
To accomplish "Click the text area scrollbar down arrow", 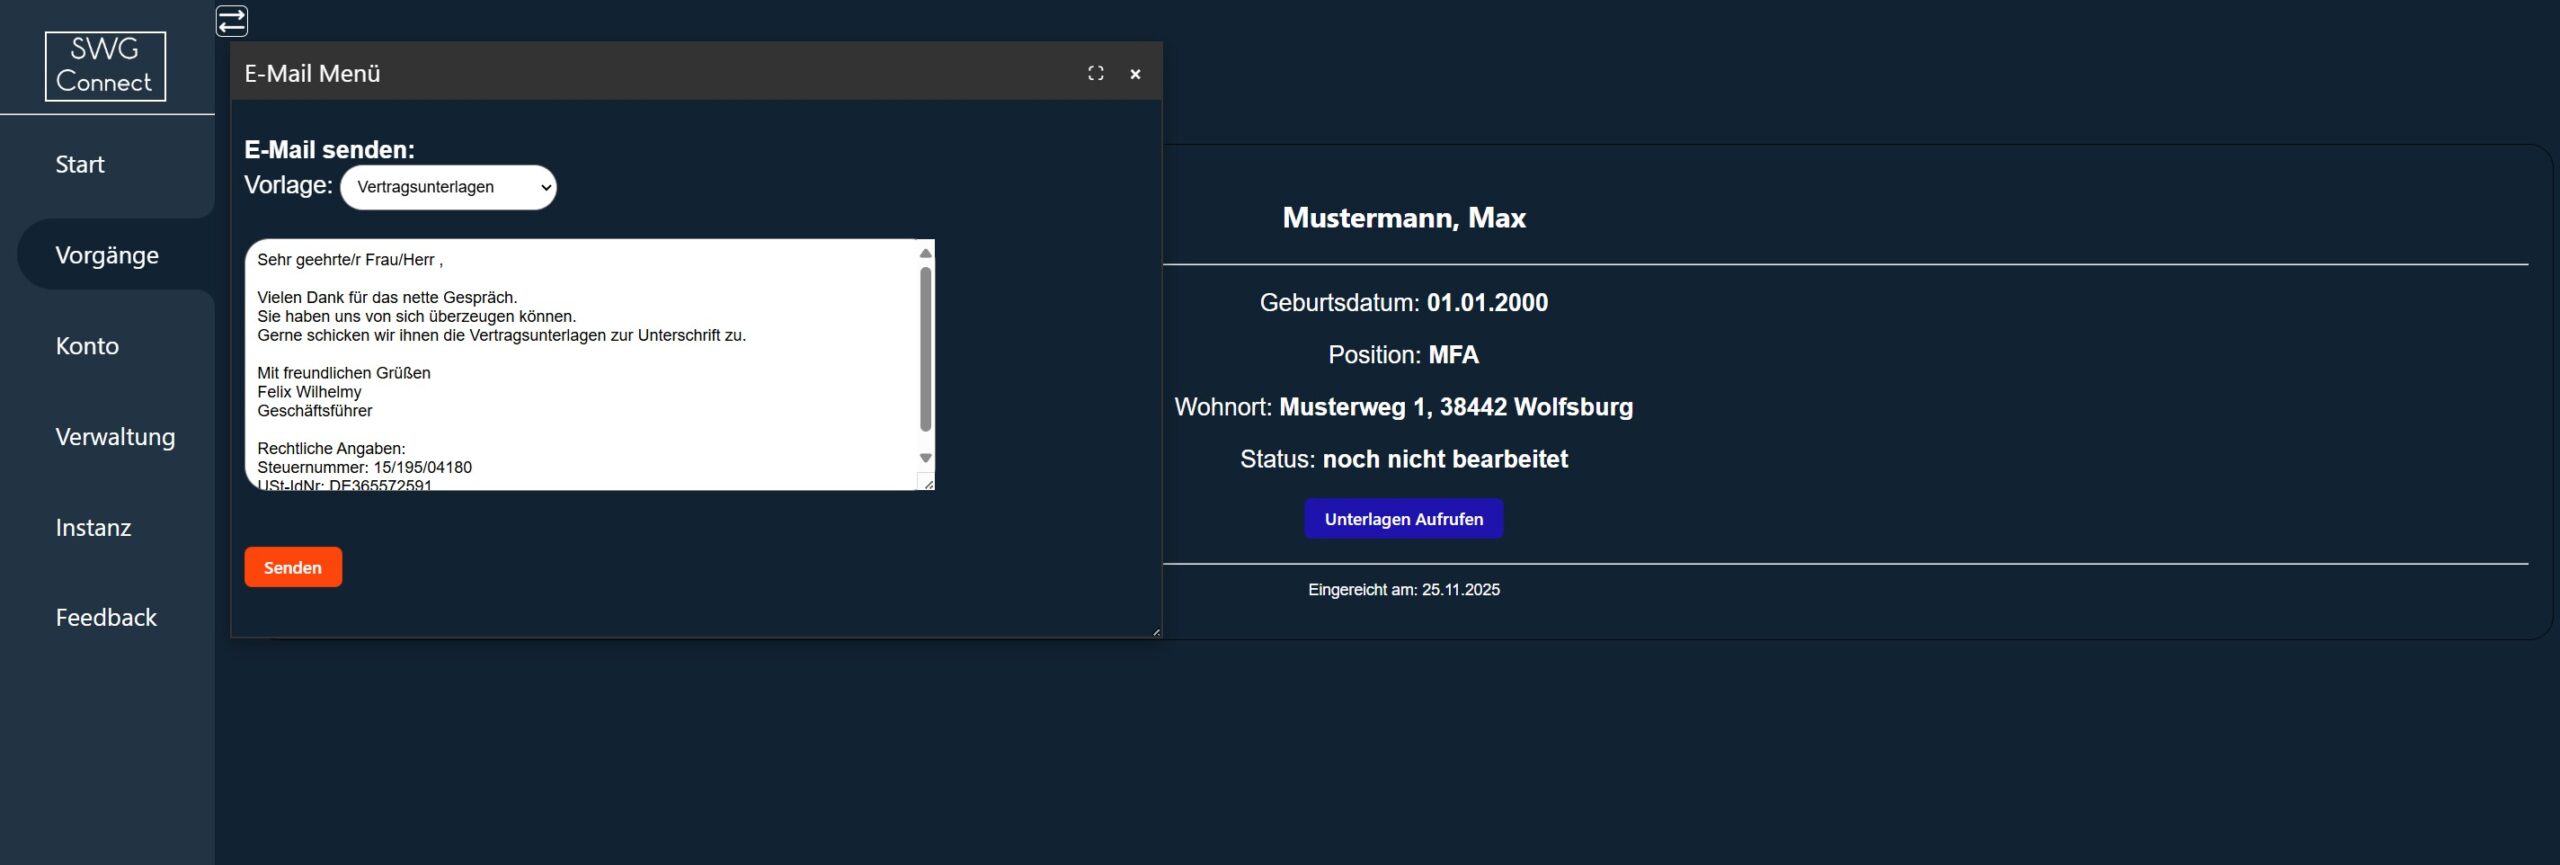I will coord(925,458).
